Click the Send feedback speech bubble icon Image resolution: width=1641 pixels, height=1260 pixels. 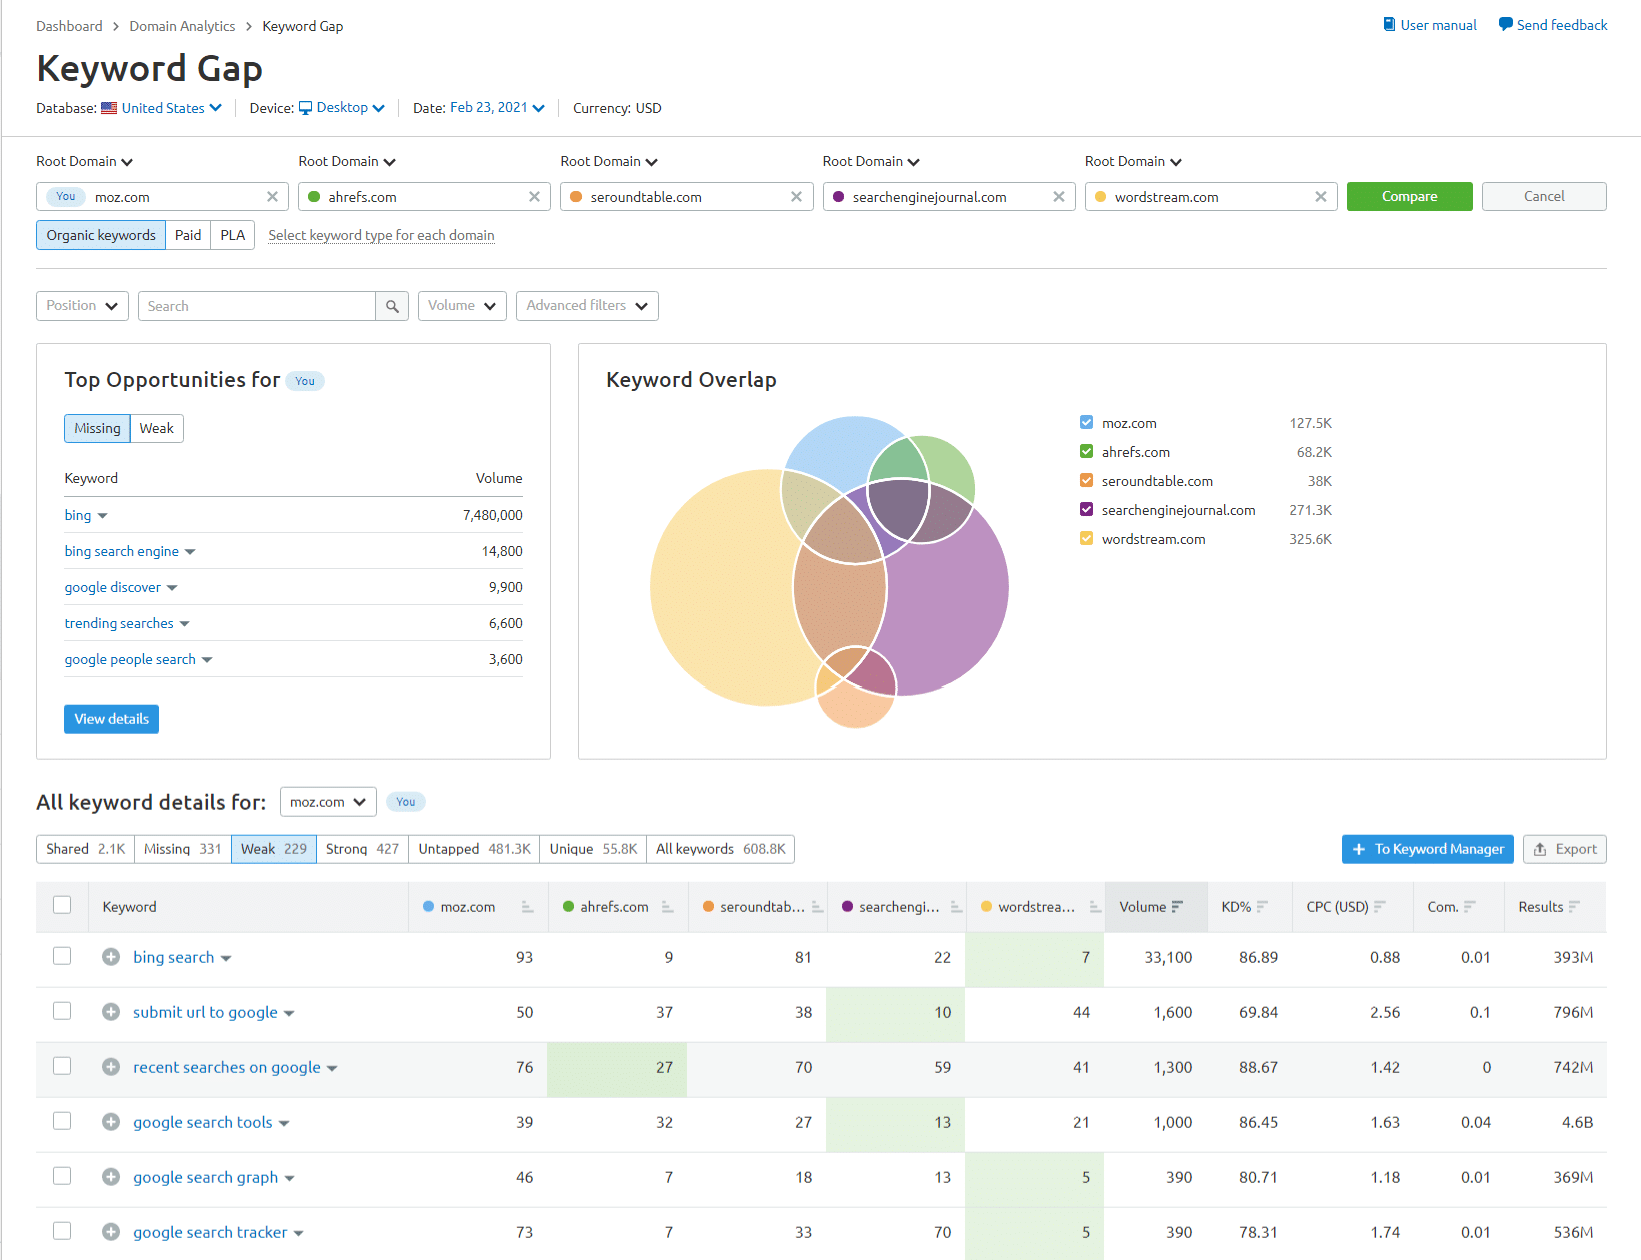coord(1505,25)
